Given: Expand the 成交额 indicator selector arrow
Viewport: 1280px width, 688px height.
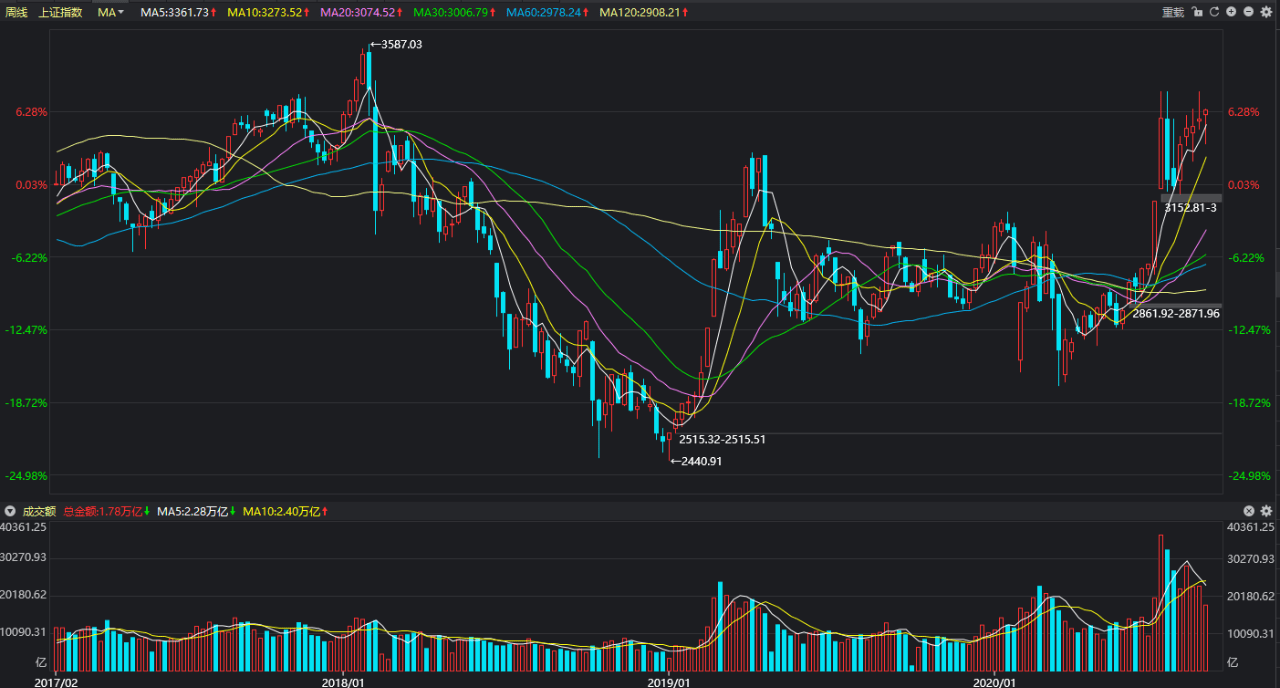Looking at the screenshot, I should 10,511.
